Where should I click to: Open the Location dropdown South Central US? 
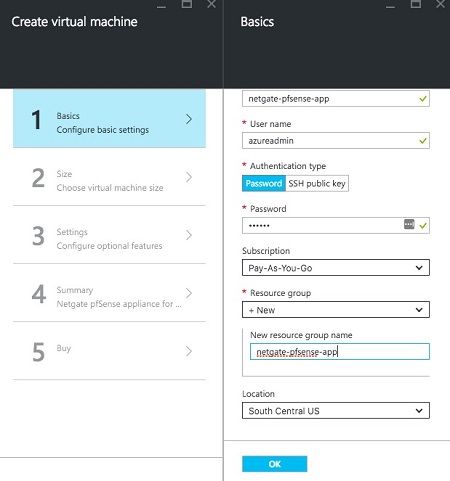coord(336,411)
